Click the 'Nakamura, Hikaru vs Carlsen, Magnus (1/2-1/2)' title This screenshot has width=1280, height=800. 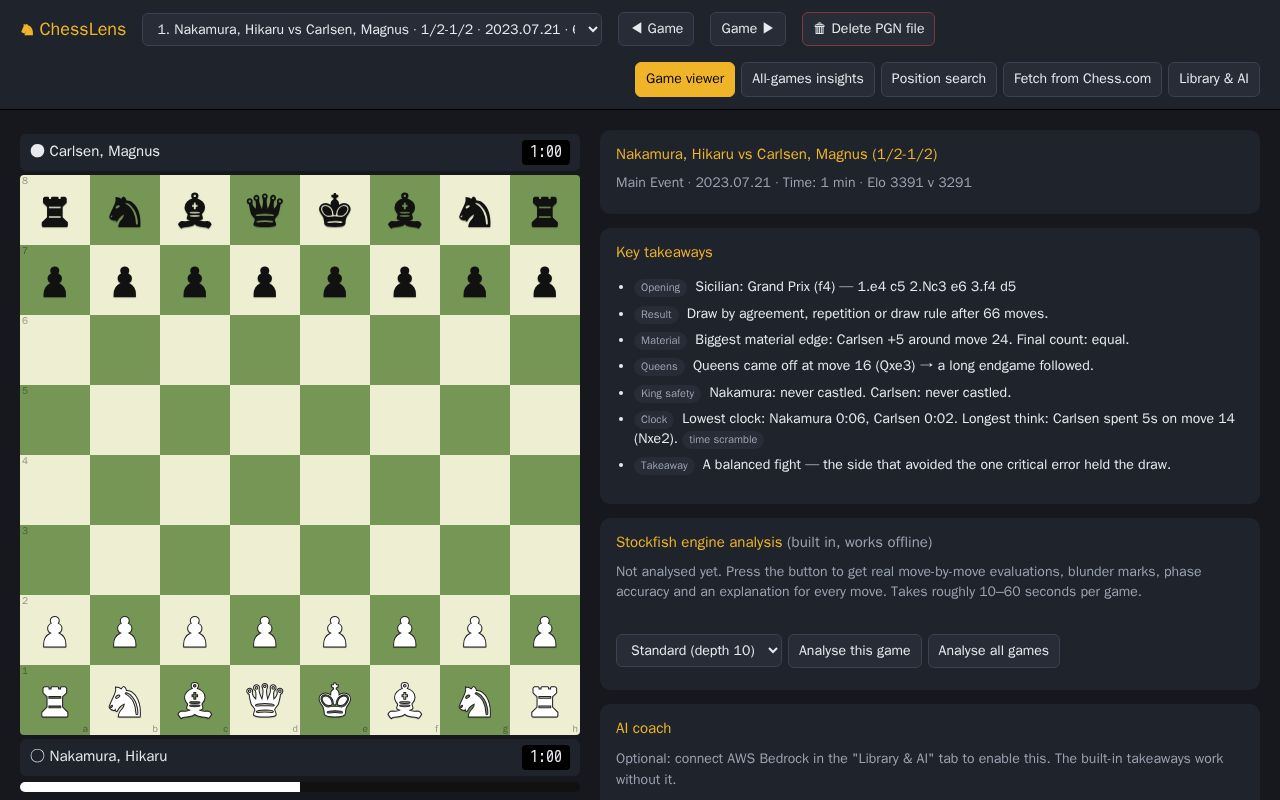pyautogui.click(x=777, y=154)
